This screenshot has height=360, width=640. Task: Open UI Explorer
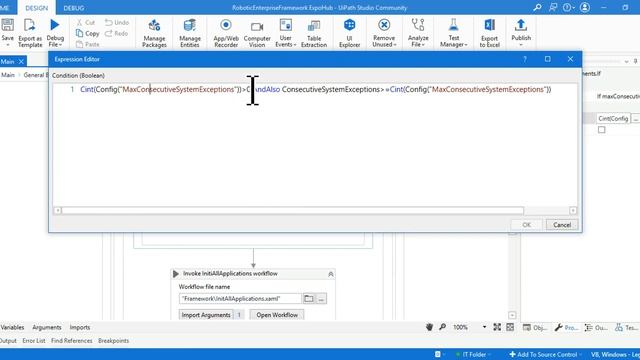coord(349,33)
